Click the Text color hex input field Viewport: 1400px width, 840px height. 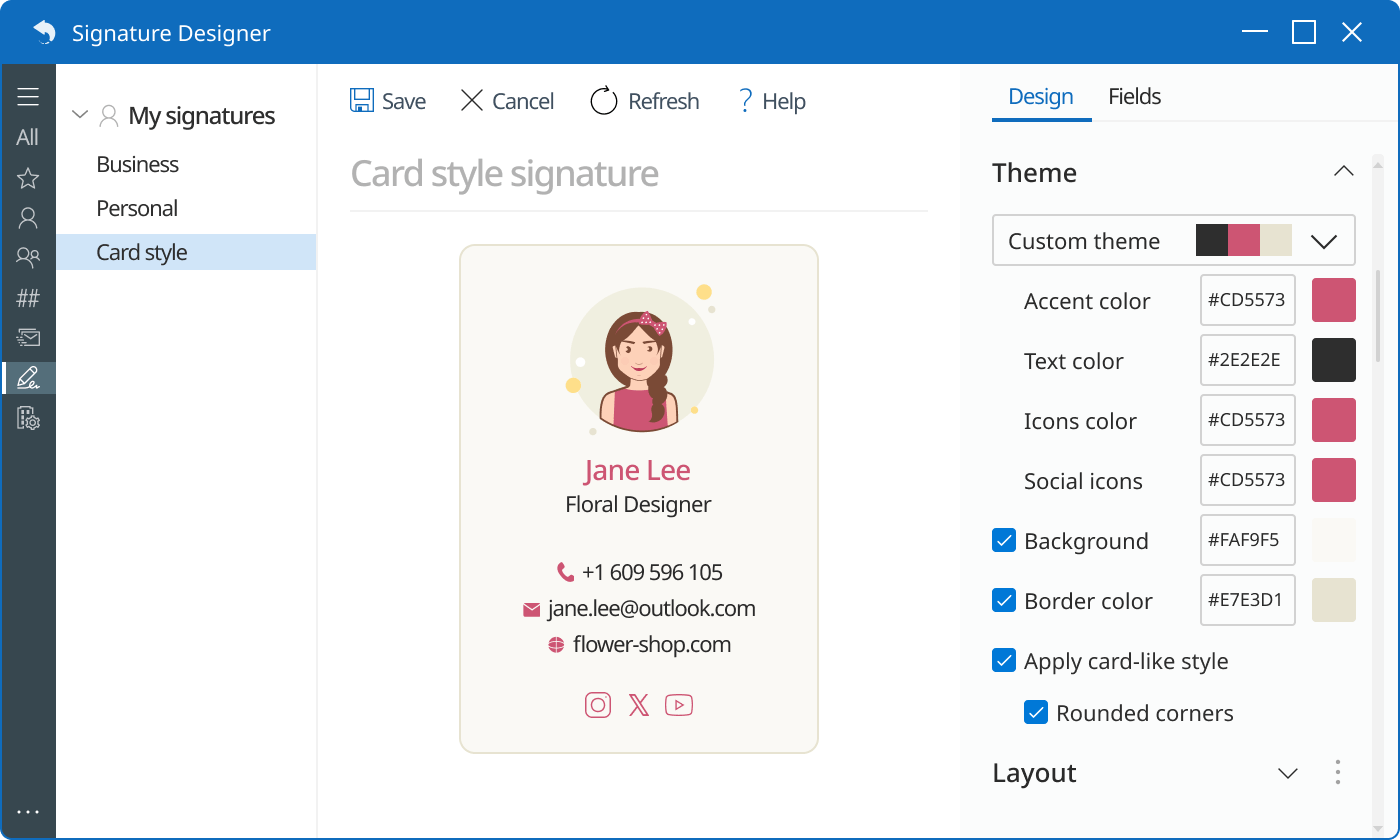(1247, 360)
